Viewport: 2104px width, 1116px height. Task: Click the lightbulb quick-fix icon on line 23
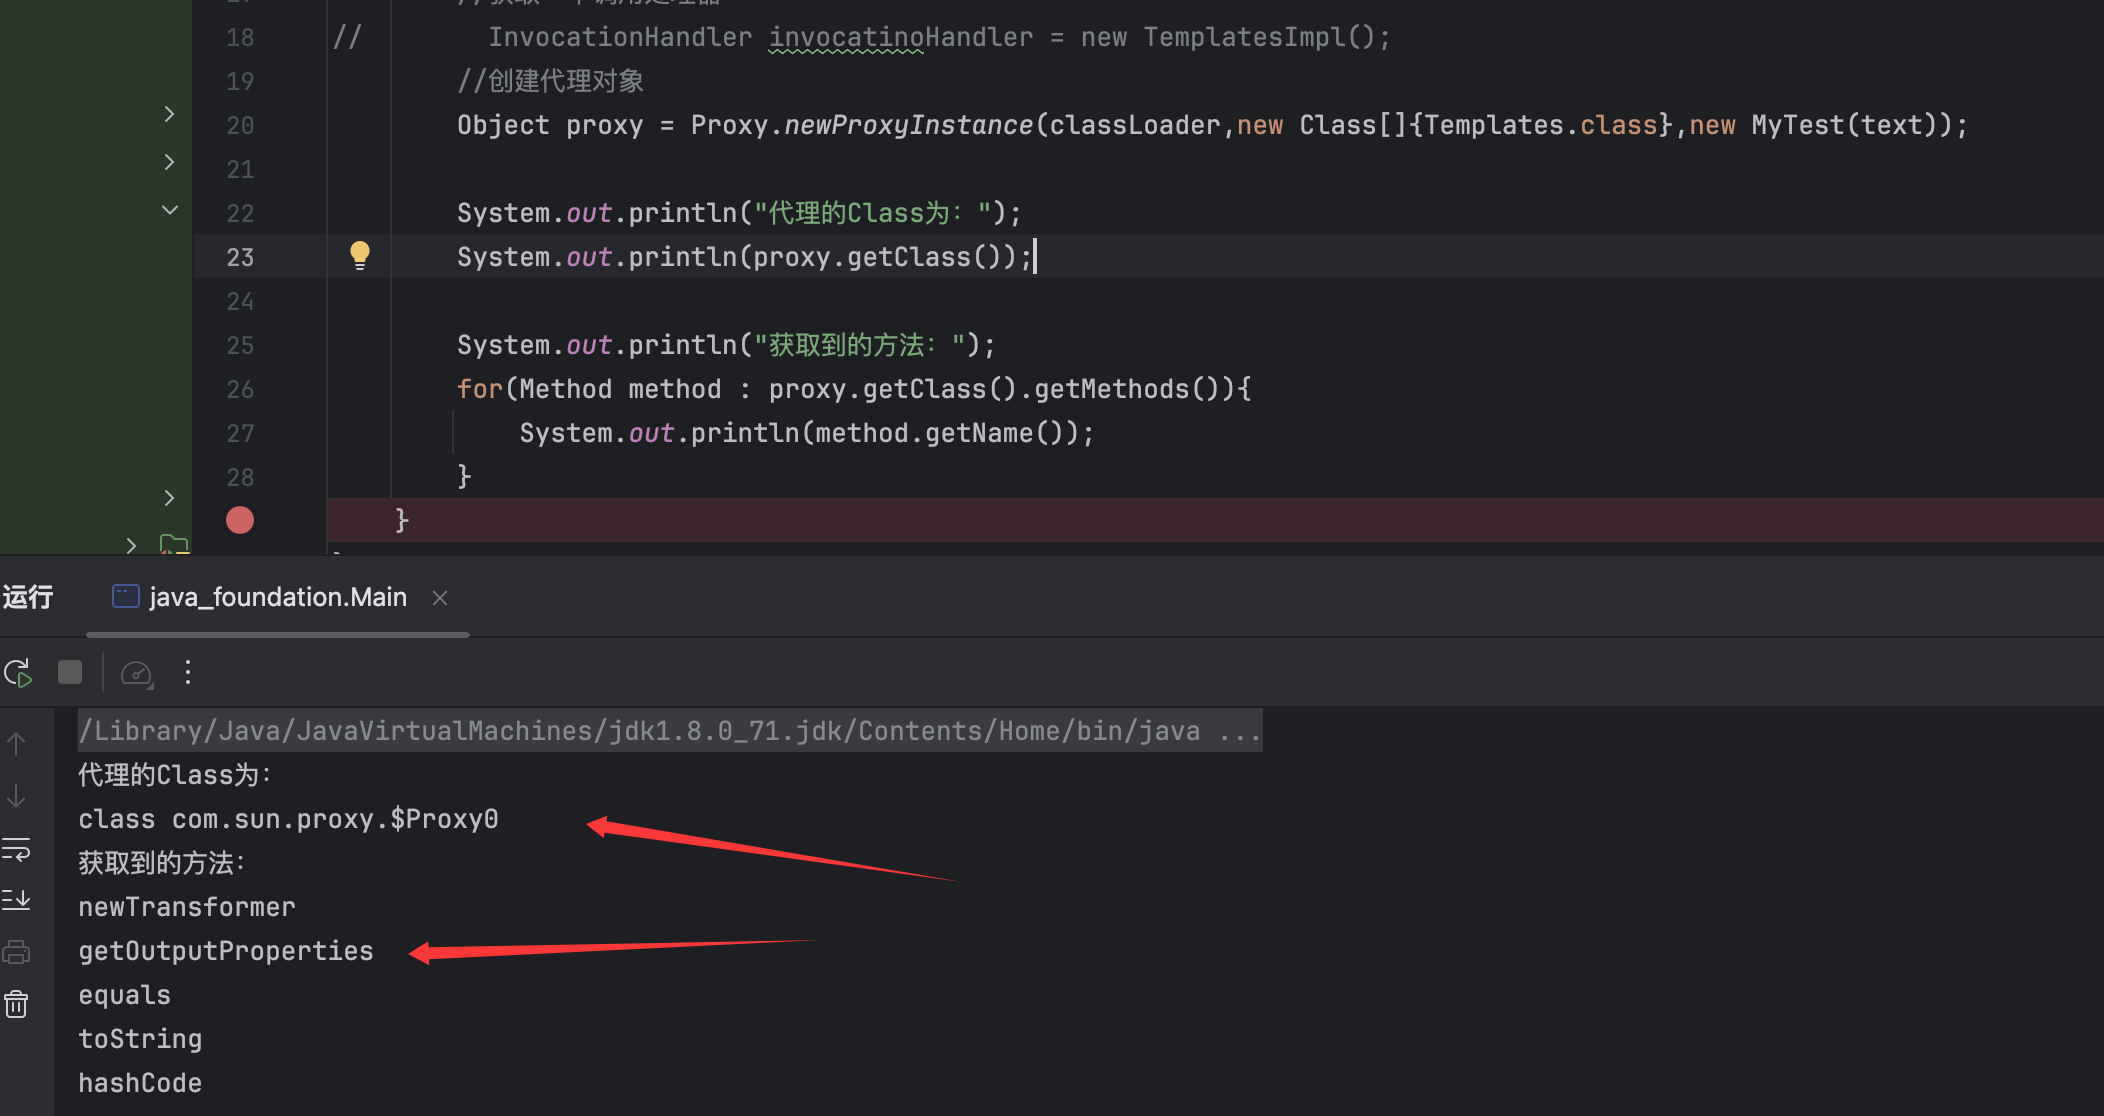point(360,255)
